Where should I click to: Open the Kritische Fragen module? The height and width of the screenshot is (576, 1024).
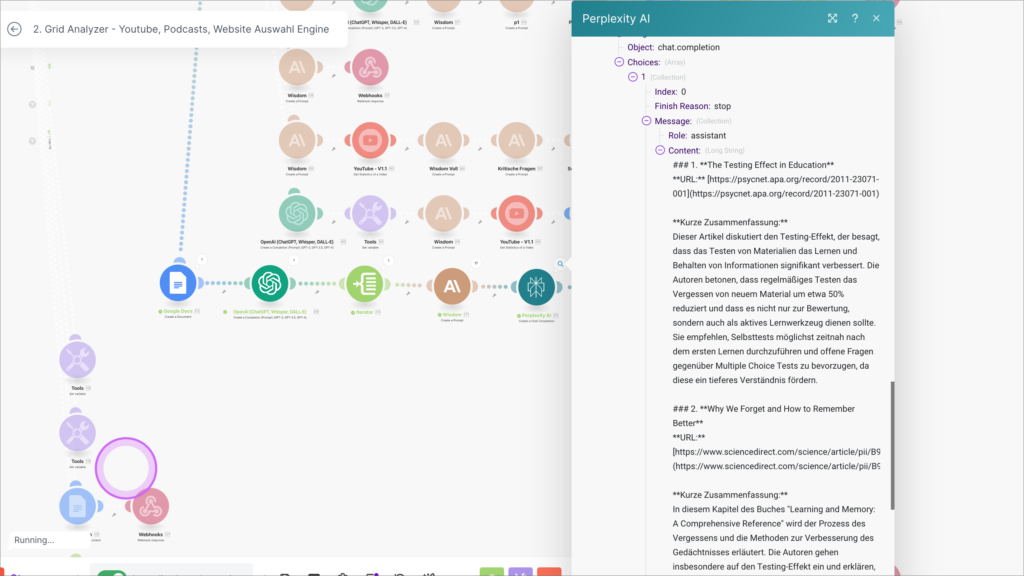click(517, 140)
